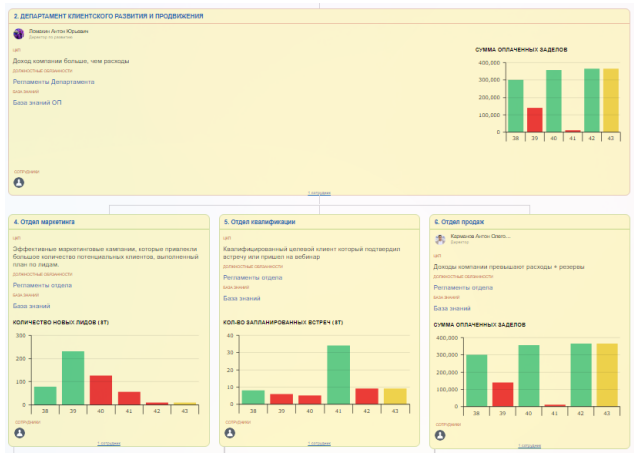Click the week 41 bar in the planned meetings chart

[x=339, y=374]
